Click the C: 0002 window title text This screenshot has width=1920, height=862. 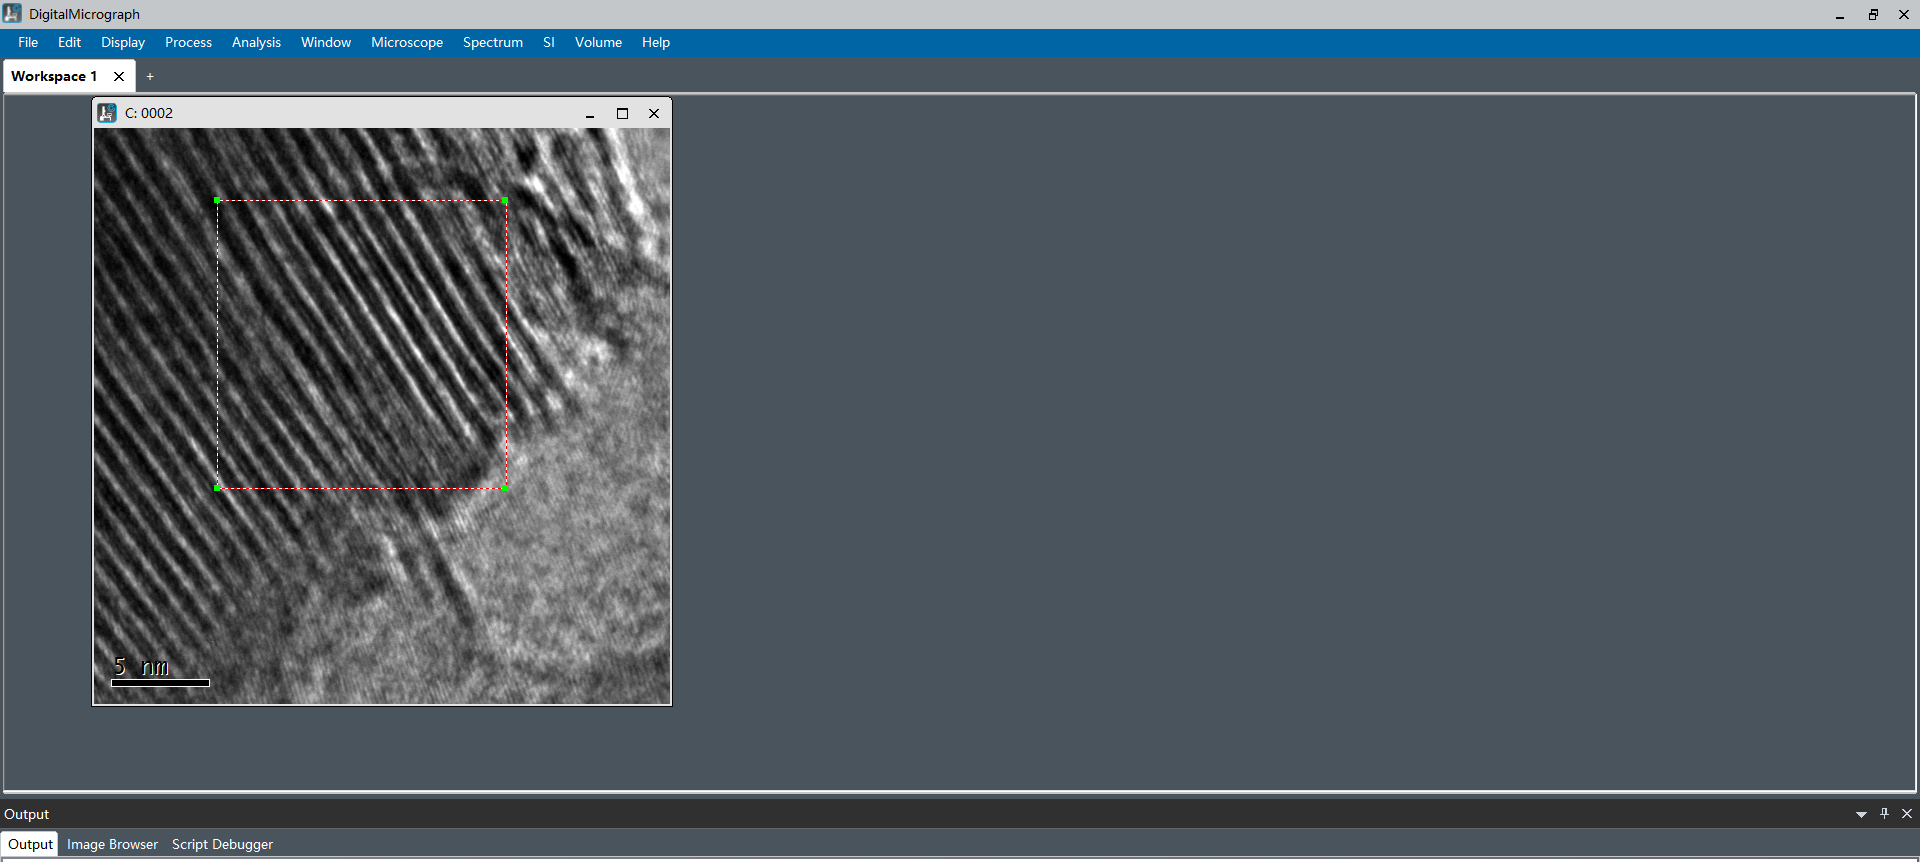click(x=149, y=113)
